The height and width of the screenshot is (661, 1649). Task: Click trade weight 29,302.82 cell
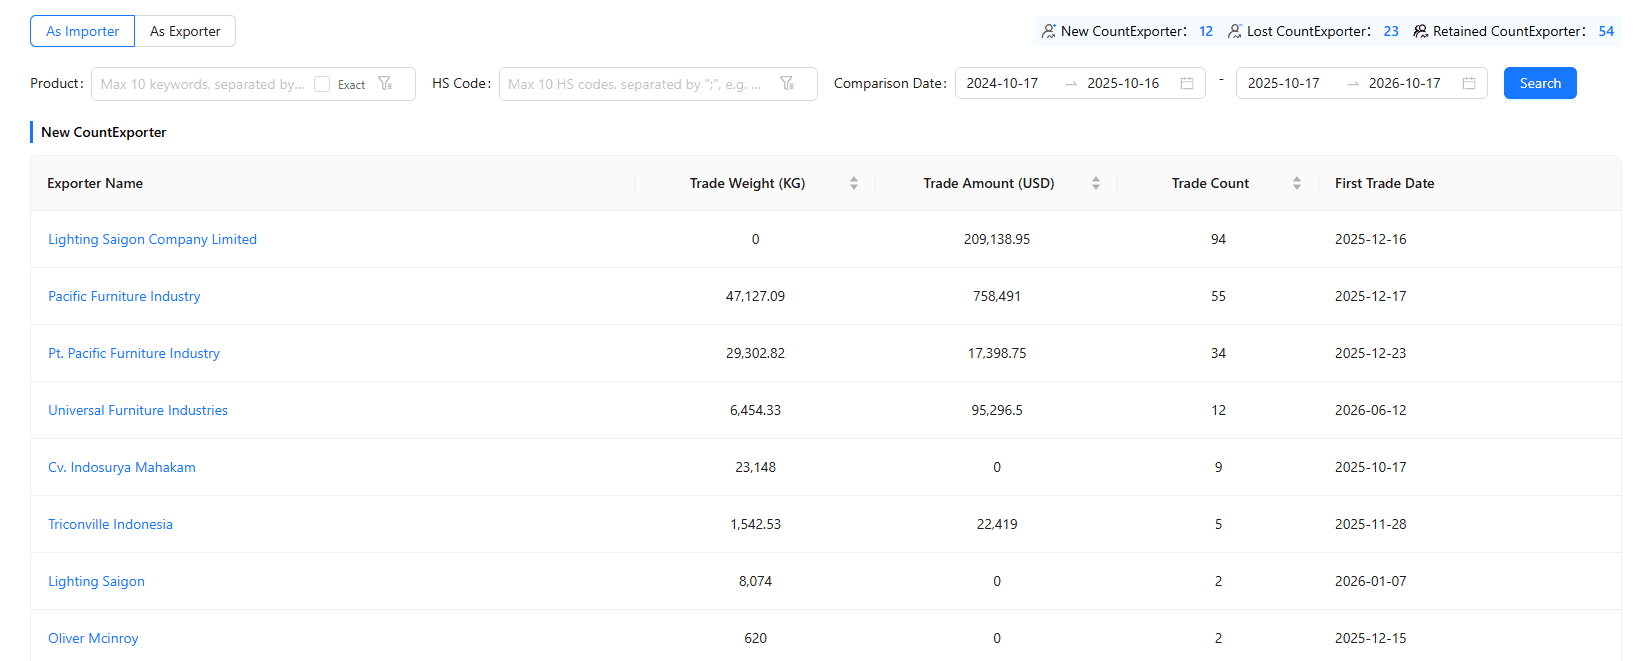[x=755, y=353]
